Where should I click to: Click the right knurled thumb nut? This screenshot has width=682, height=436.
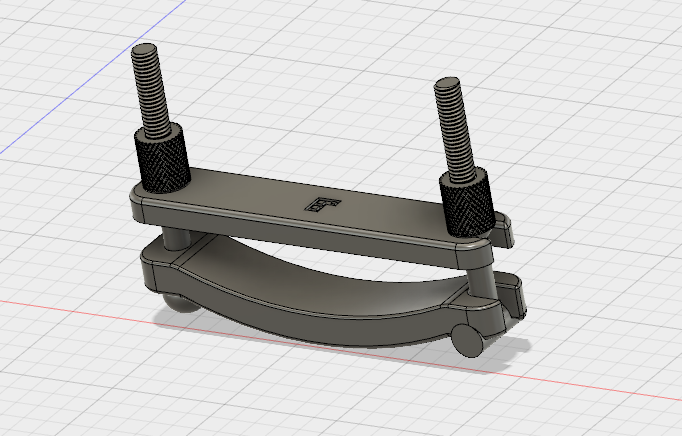(x=467, y=202)
